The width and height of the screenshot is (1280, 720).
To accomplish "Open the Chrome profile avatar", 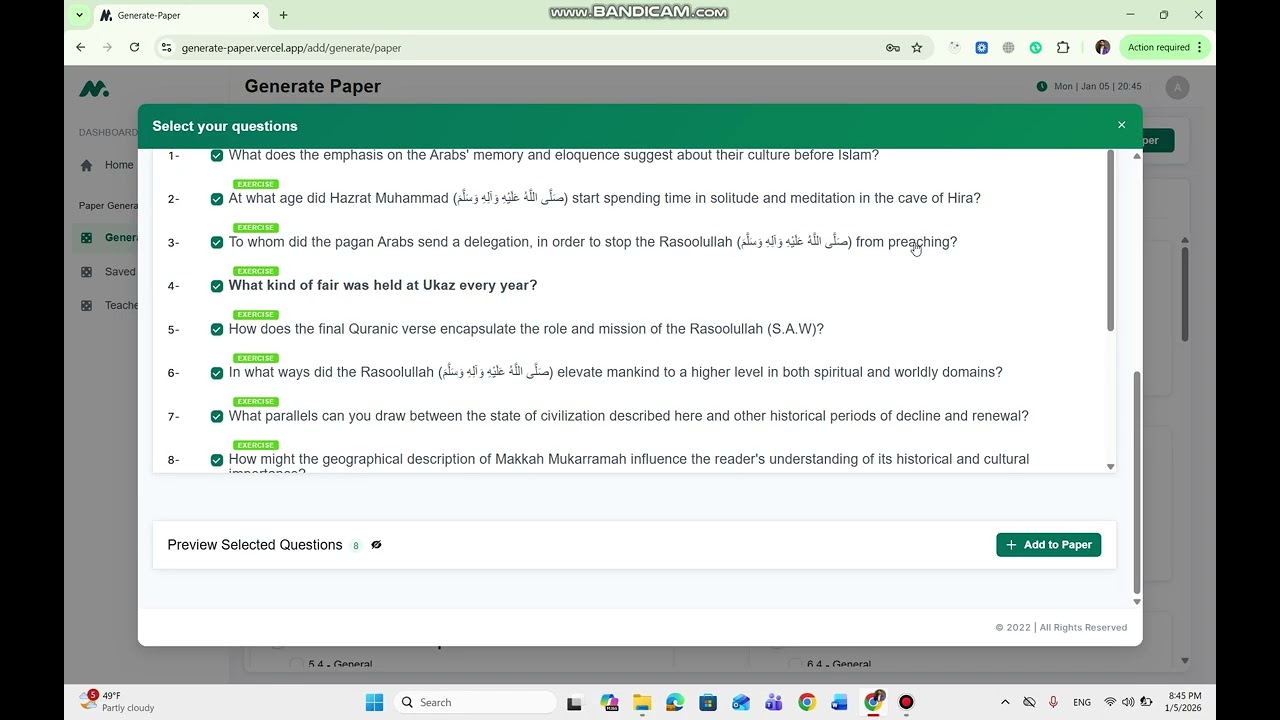I will (x=1102, y=47).
